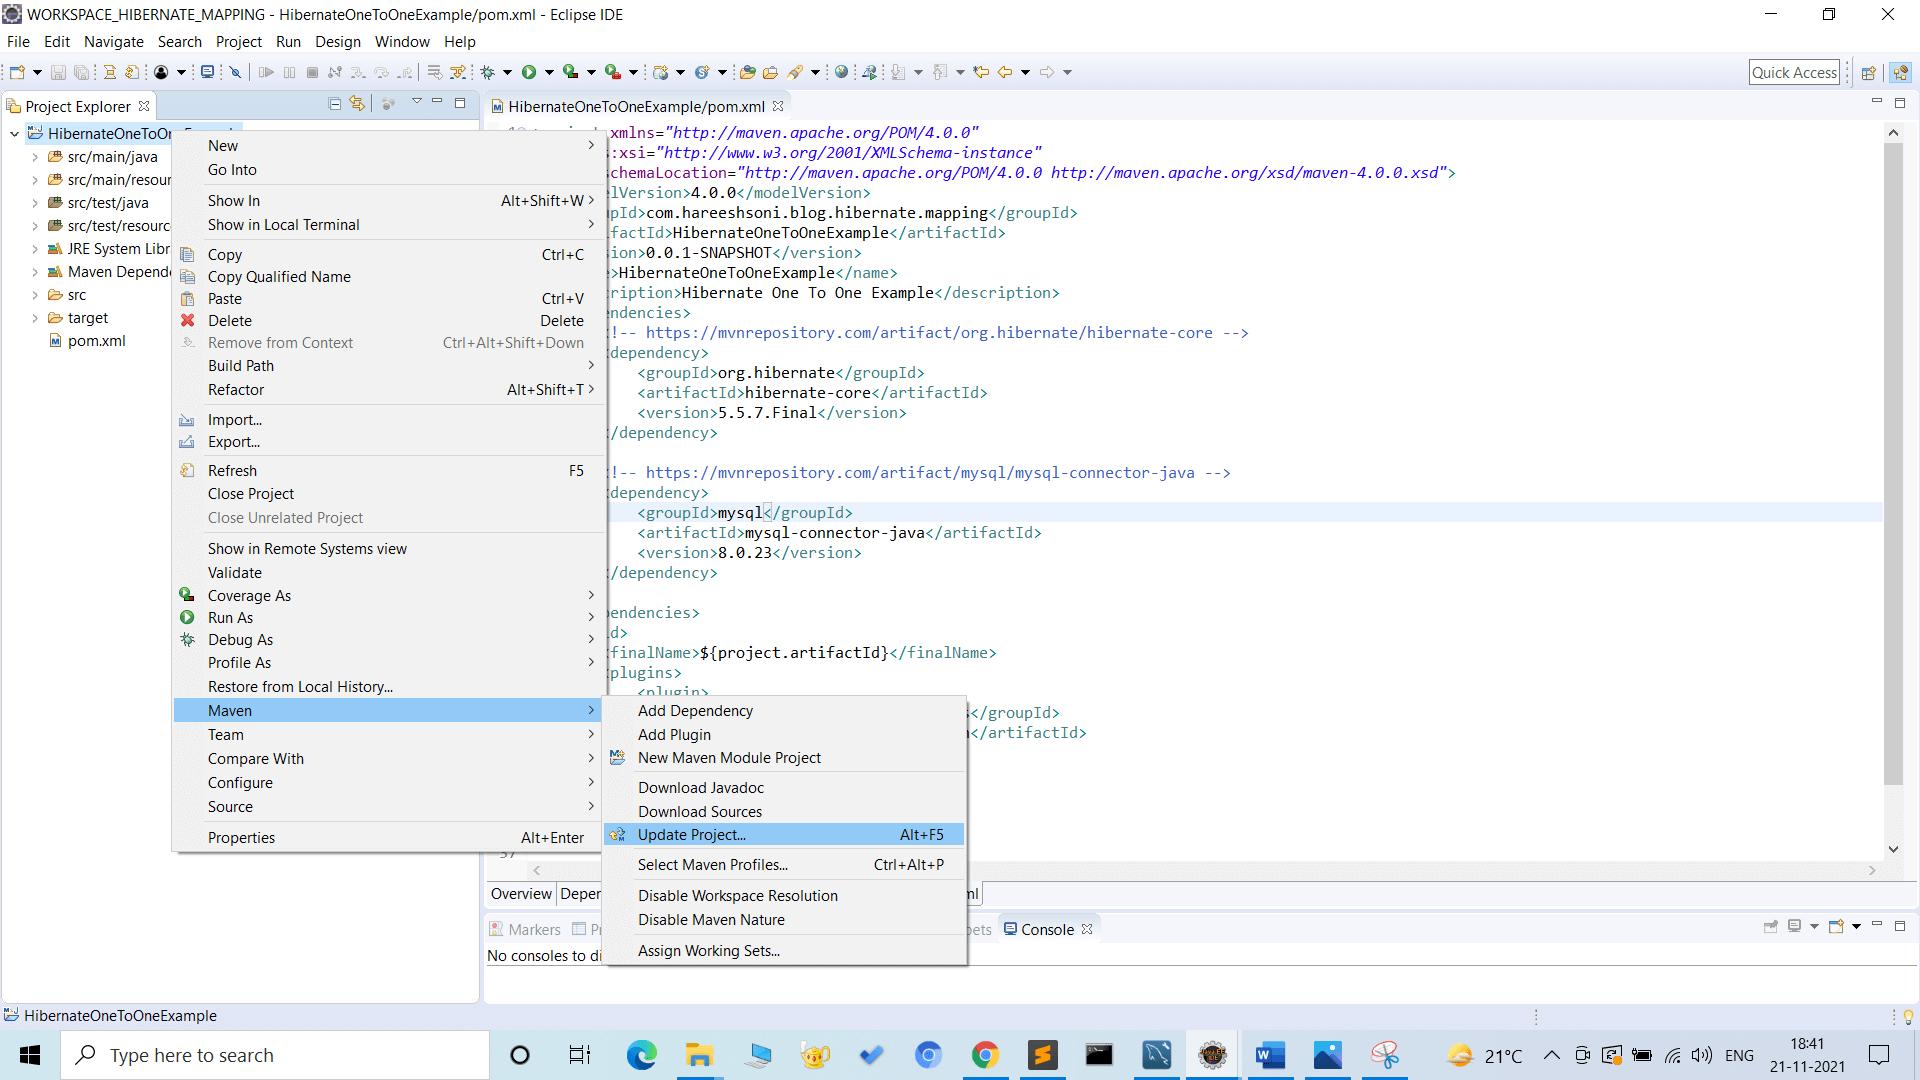Click the Back navigation arrow in toolbar
The height and width of the screenshot is (1080, 1920).
coord(1005,72)
